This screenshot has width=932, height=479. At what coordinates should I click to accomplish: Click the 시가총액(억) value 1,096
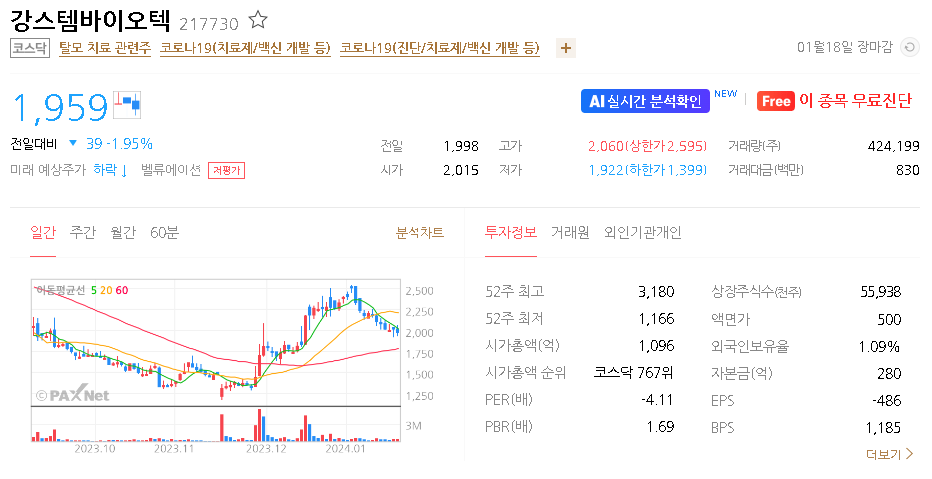point(656,346)
